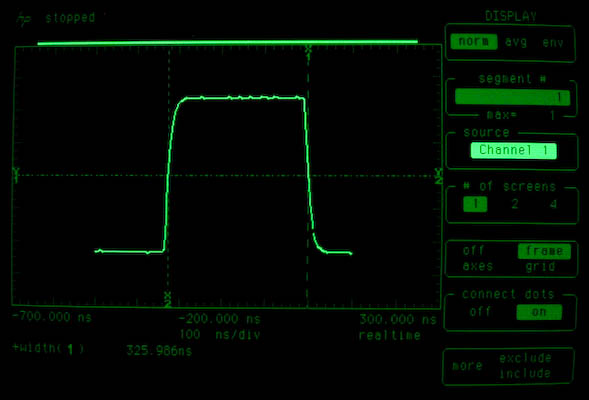Click the segment # value field
The height and width of the screenshot is (400, 589).
point(512,97)
